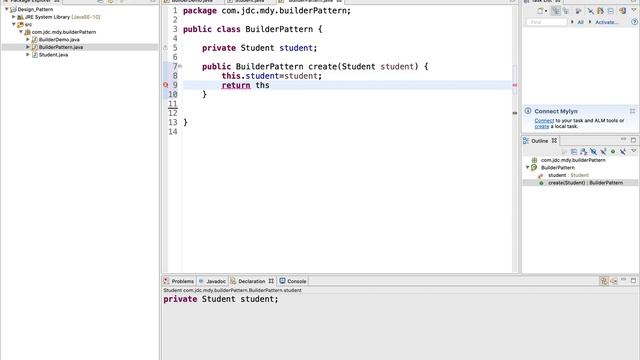Click the error marker on line 9
Screen dimensions: 640x360
165,85
